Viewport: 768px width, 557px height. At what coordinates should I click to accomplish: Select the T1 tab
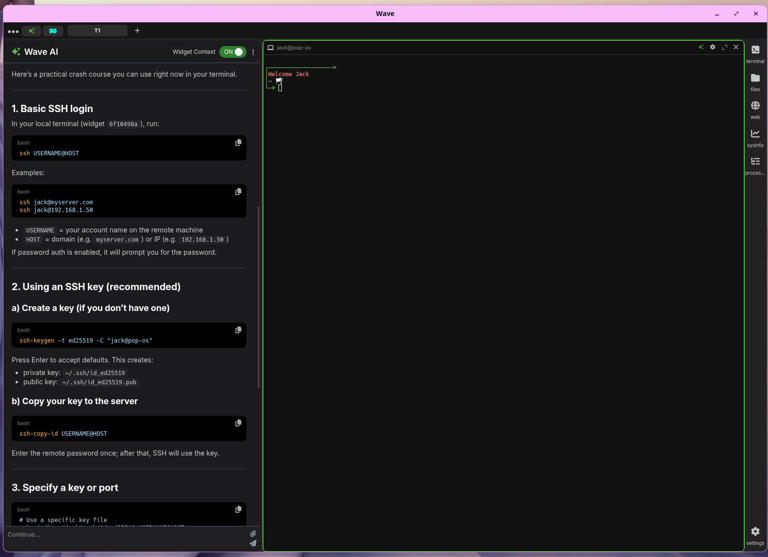coord(97,31)
